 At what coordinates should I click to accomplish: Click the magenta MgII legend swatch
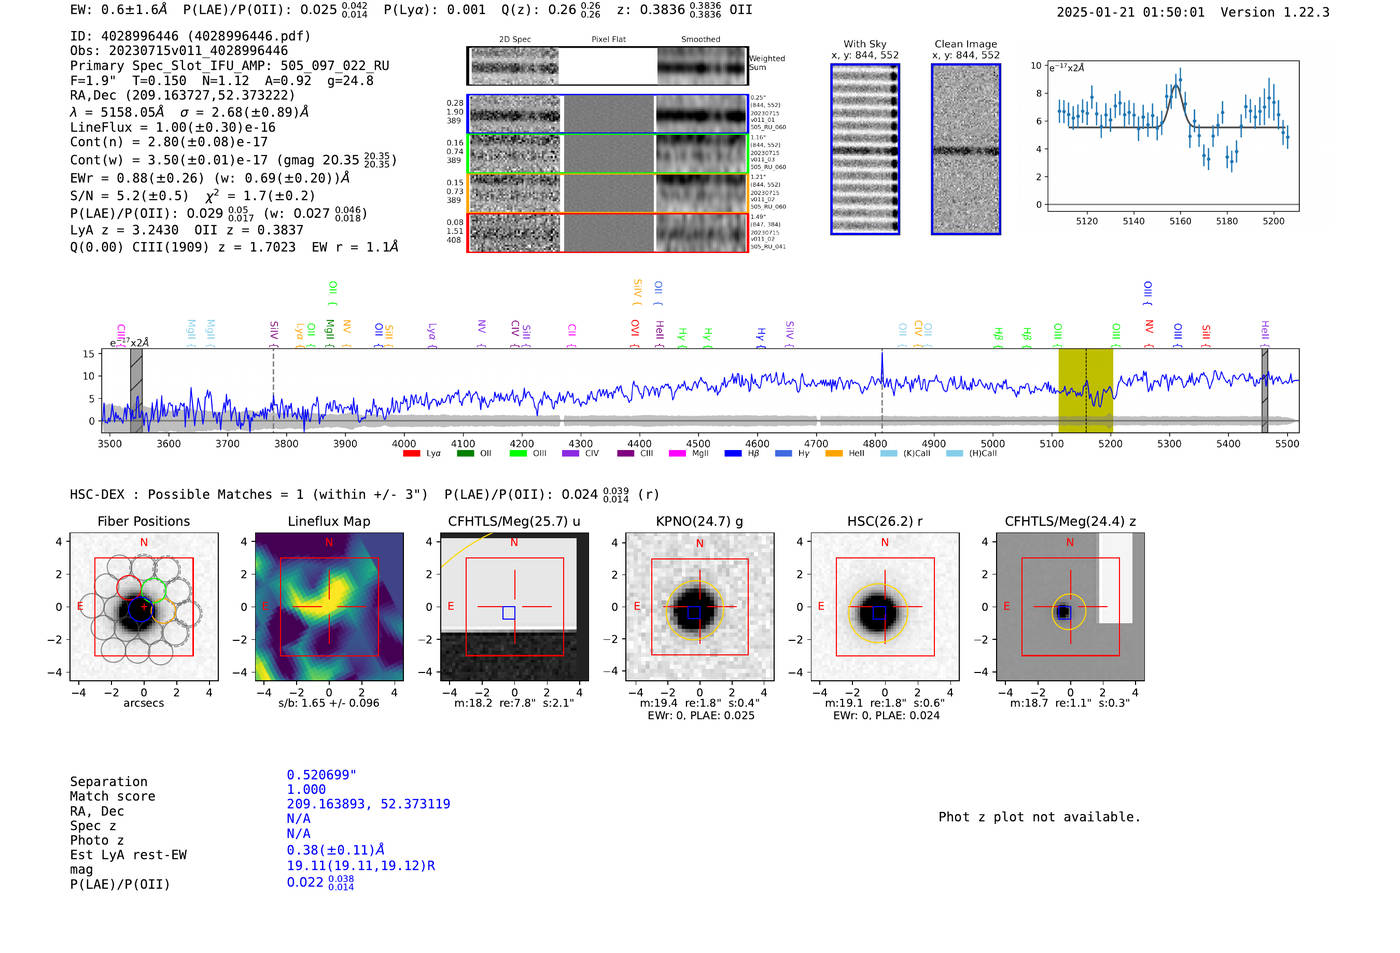677,454
